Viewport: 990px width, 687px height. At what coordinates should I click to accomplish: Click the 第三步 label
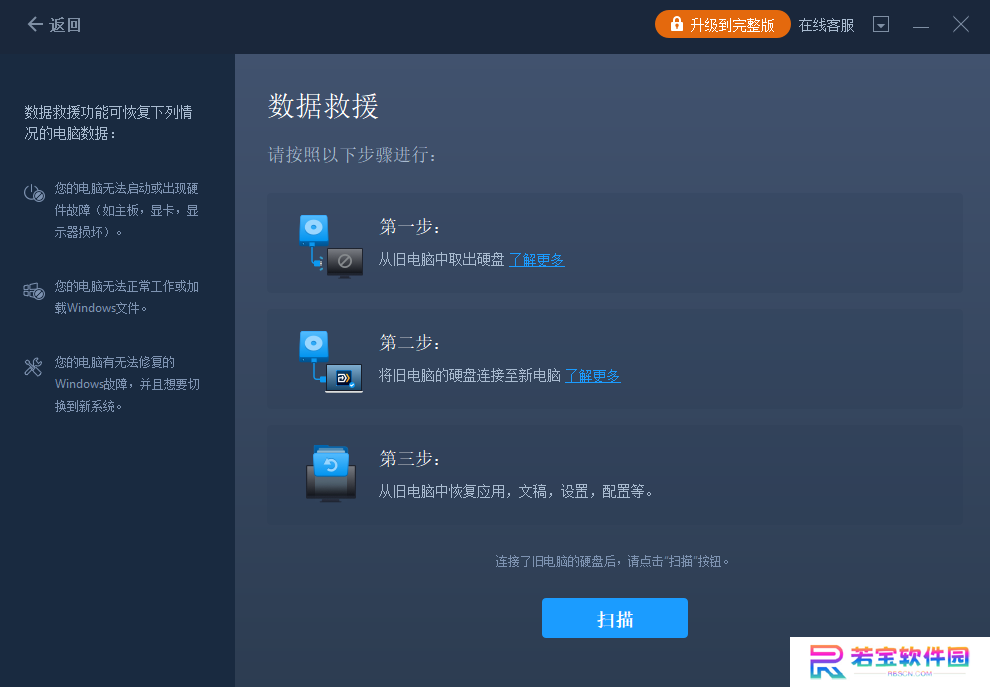409,458
